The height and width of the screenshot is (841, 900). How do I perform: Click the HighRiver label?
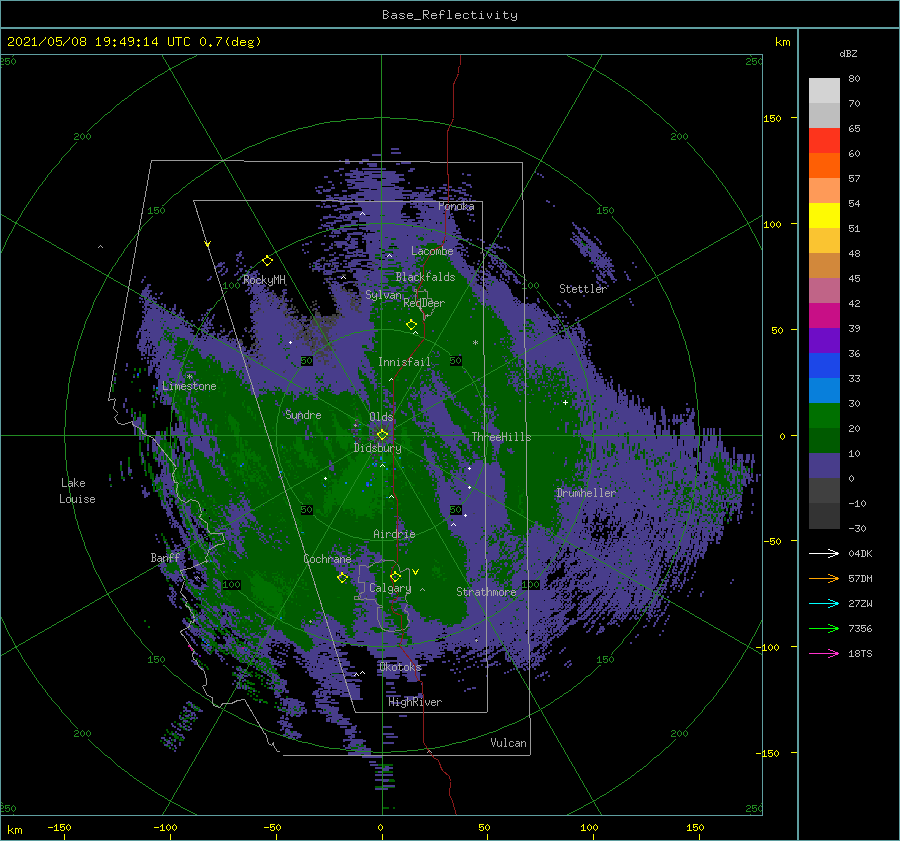point(415,702)
